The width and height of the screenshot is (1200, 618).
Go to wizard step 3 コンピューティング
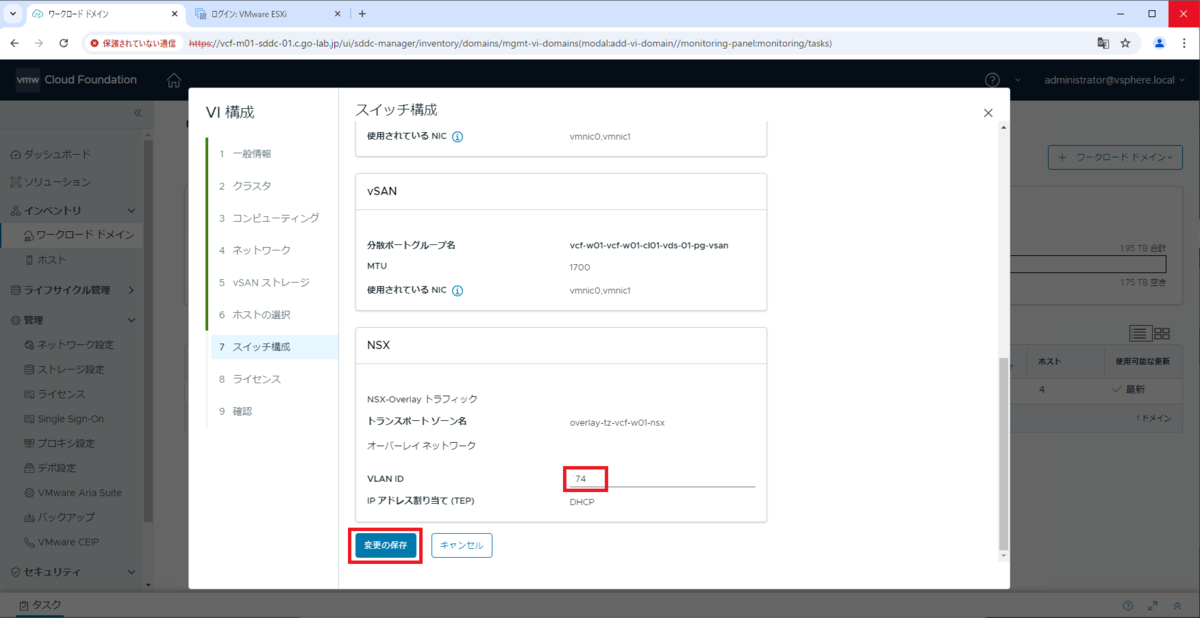point(272,218)
